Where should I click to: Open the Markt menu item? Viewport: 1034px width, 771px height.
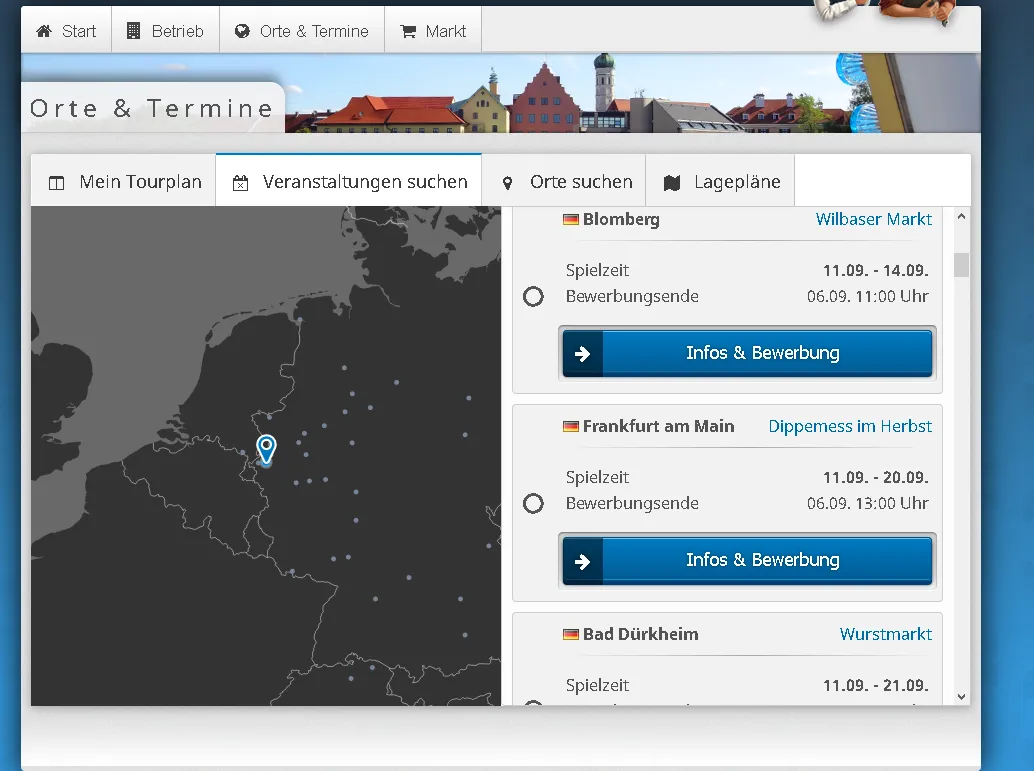(x=433, y=31)
